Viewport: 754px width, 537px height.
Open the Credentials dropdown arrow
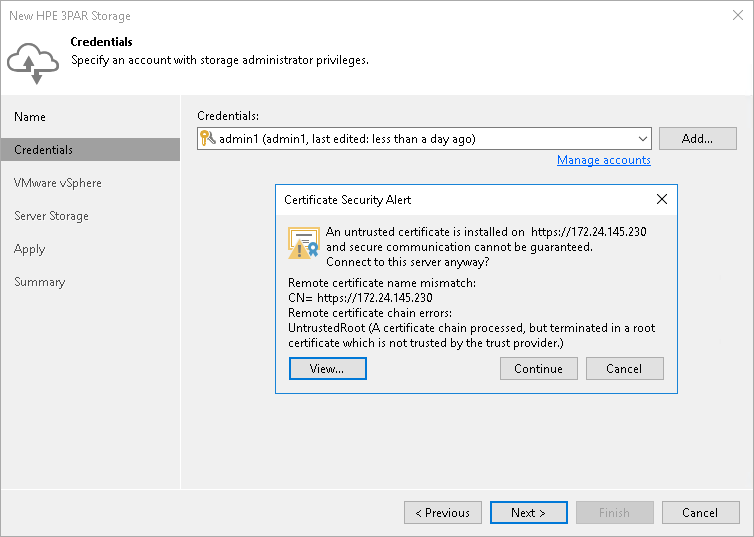click(642, 139)
